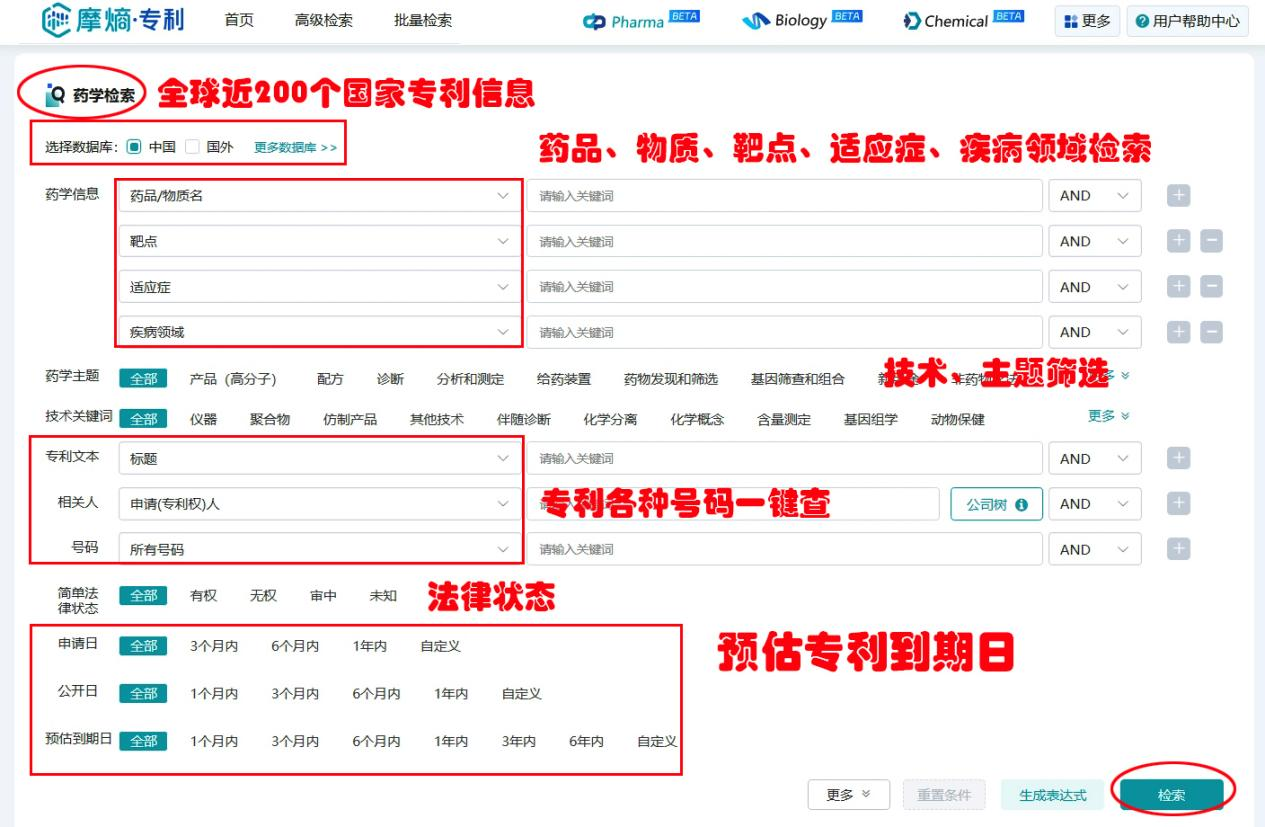The width and height of the screenshot is (1265, 827).
Task: Click the info icon on 公司树 button
Action: pos(1021,504)
